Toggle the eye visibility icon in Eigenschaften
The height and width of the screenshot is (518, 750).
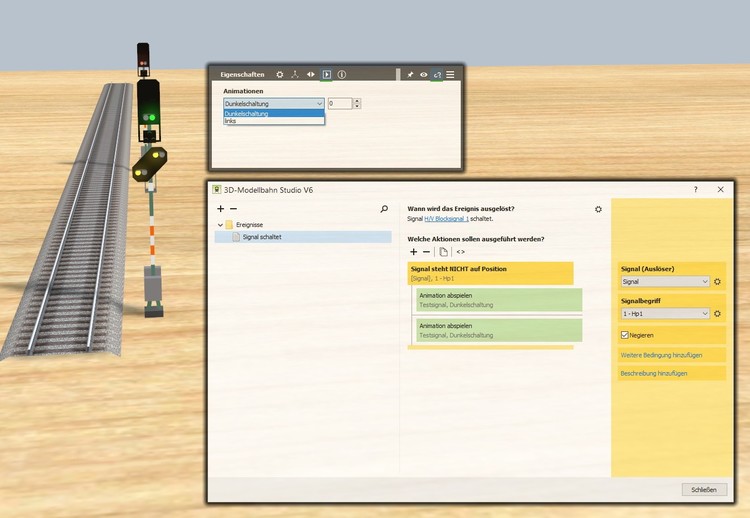coord(424,75)
